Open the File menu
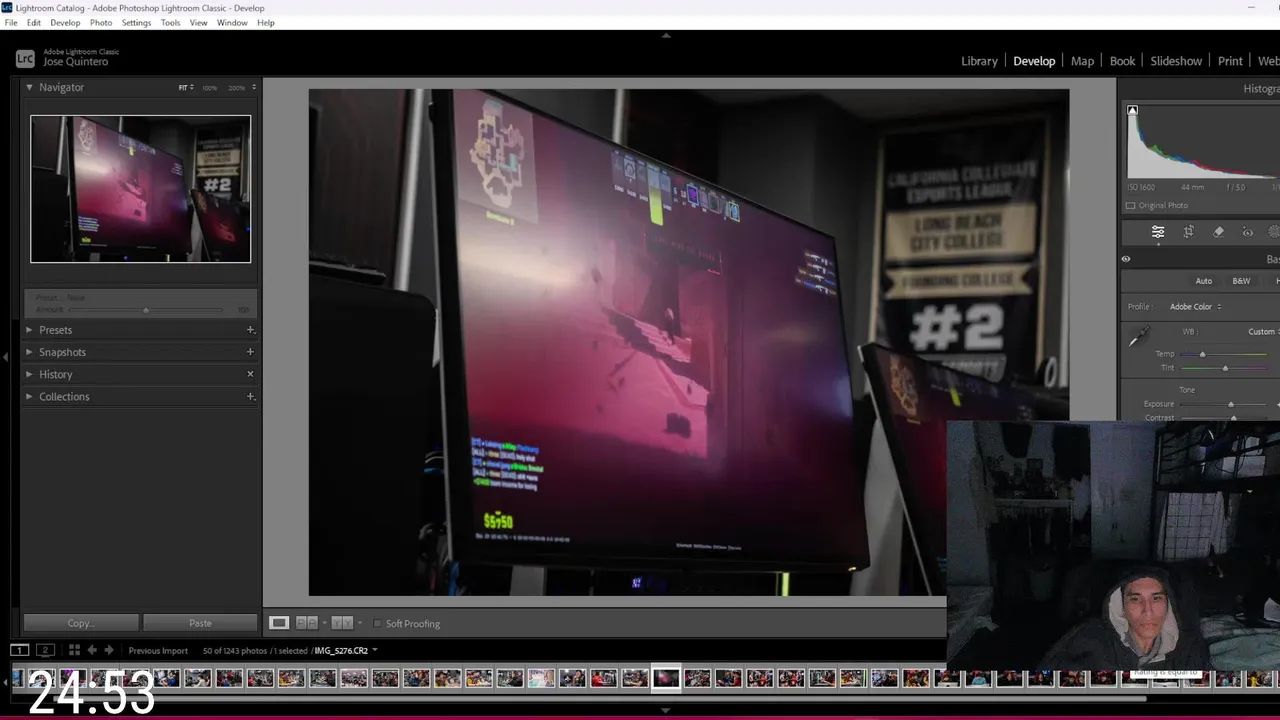Screen dimensions: 1280x720 [x=11, y=23]
